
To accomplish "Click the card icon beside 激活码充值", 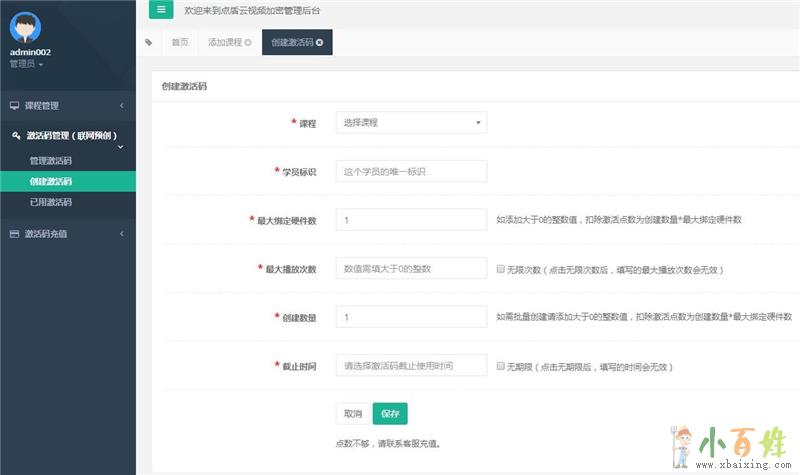I will click(x=14, y=234).
